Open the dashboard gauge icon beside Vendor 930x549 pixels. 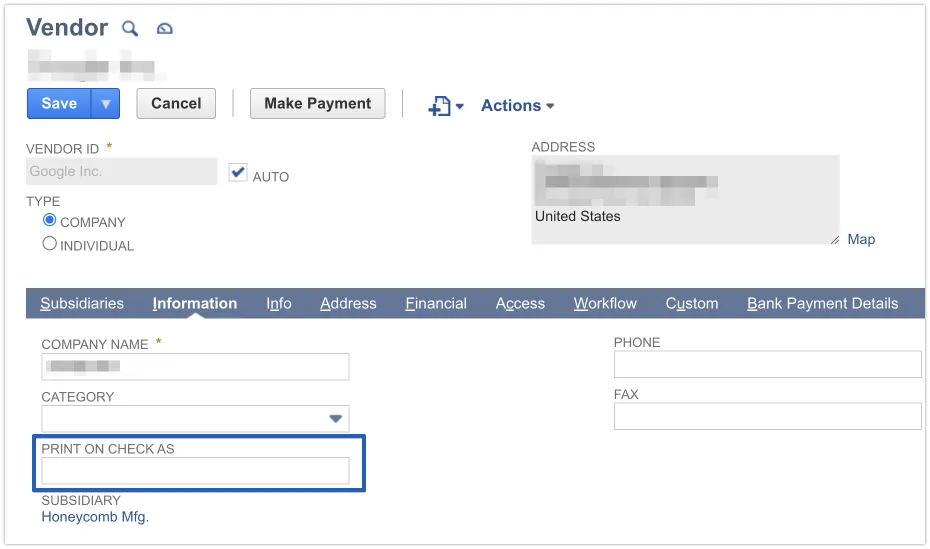(164, 28)
